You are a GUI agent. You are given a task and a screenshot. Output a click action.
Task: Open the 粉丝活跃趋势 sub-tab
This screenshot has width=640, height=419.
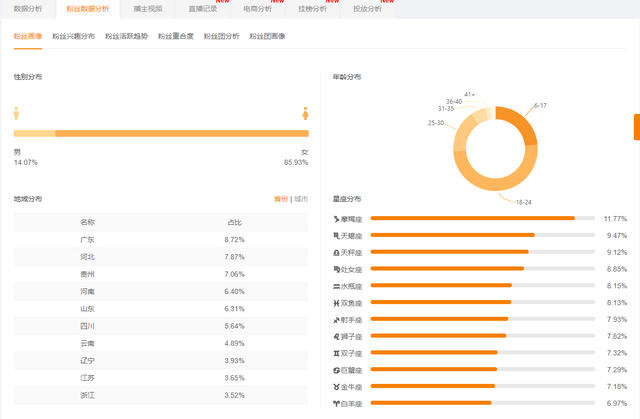click(x=126, y=36)
